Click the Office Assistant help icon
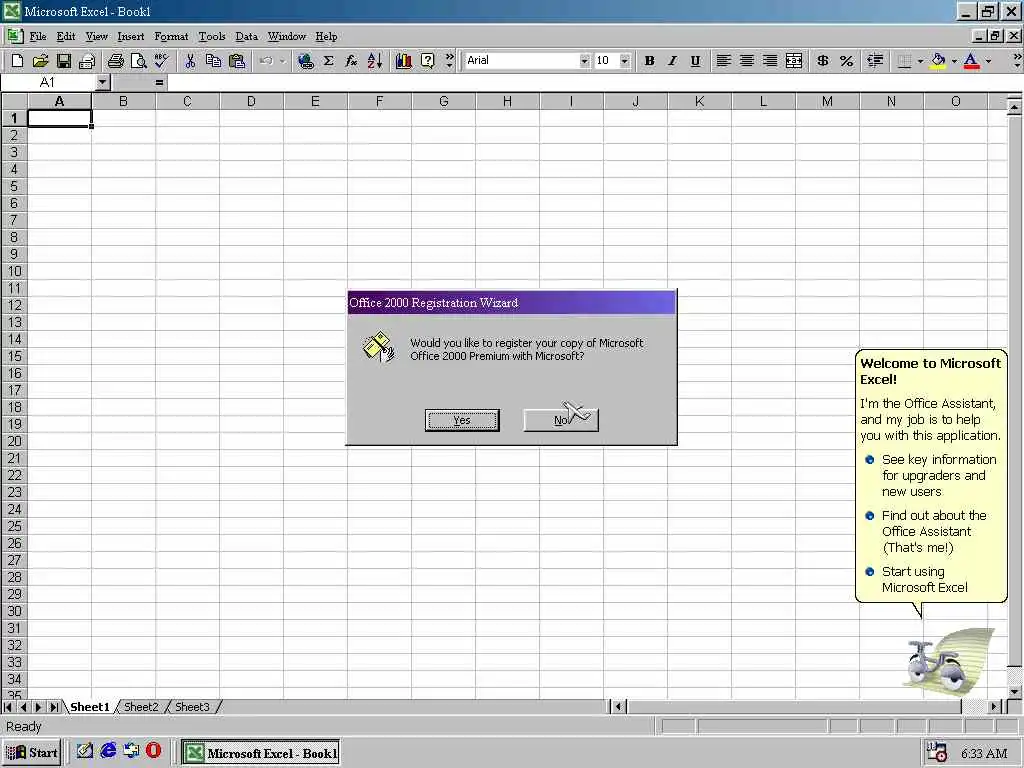The width and height of the screenshot is (1024, 768). click(427, 61)
